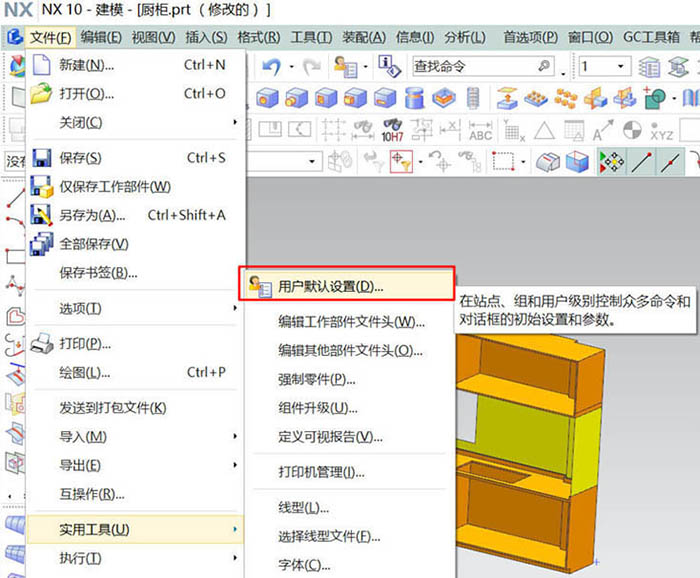
Task: Expand the Export submenu
Action: 135,466
